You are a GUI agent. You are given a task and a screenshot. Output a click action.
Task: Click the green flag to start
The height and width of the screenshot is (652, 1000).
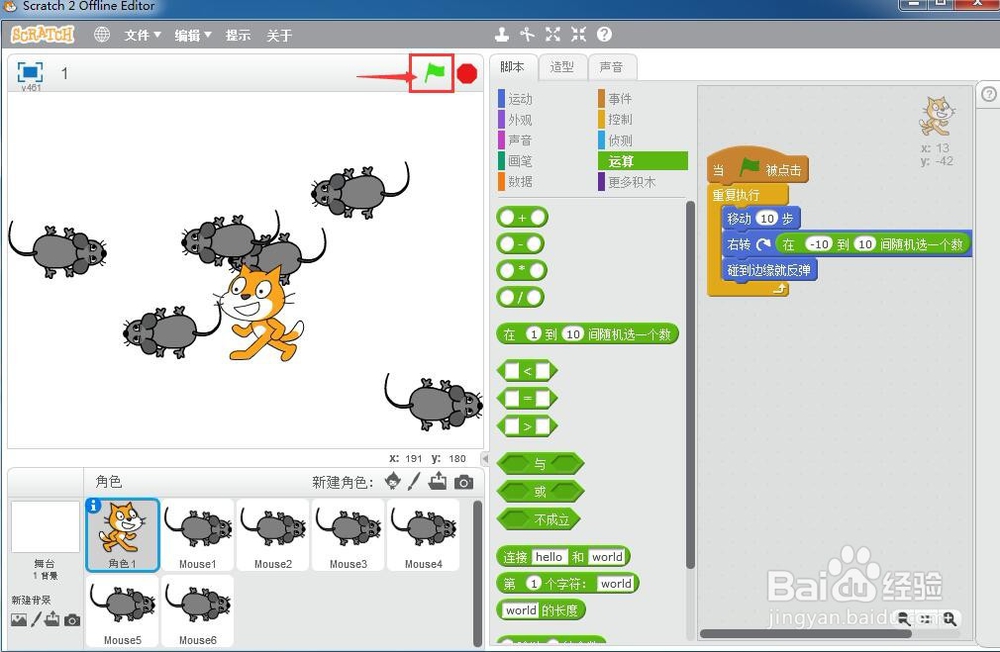pyautogui.click(x=434, y=73)
